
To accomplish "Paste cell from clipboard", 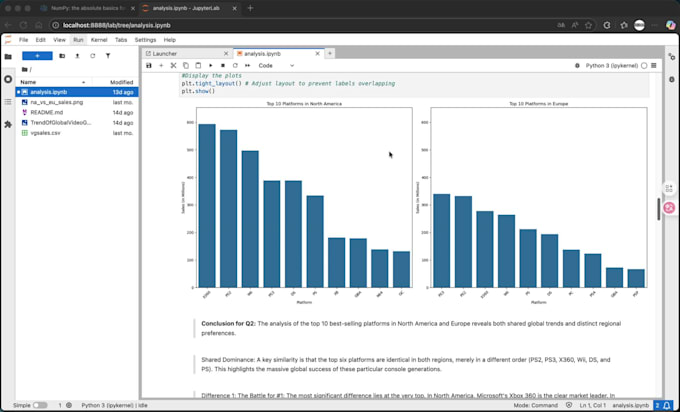I will pyautogui.click(x=198, y=65).
